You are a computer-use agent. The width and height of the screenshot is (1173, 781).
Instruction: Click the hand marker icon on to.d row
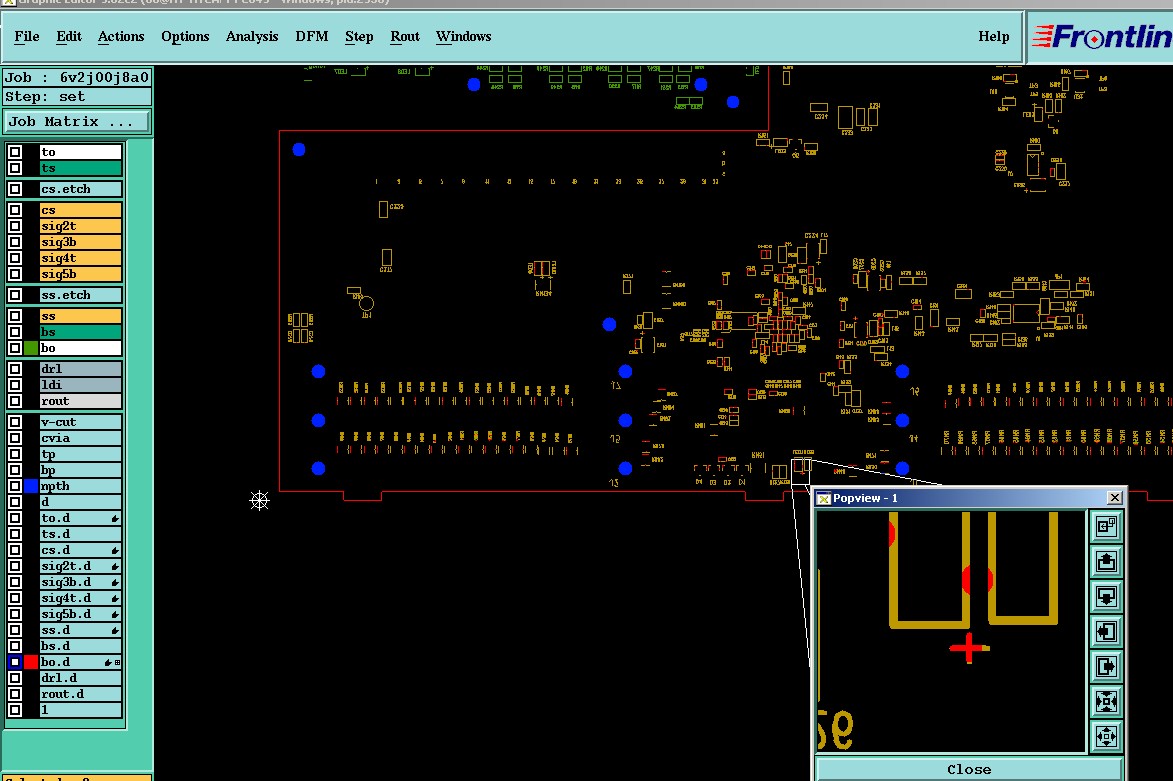pos(115,518)
